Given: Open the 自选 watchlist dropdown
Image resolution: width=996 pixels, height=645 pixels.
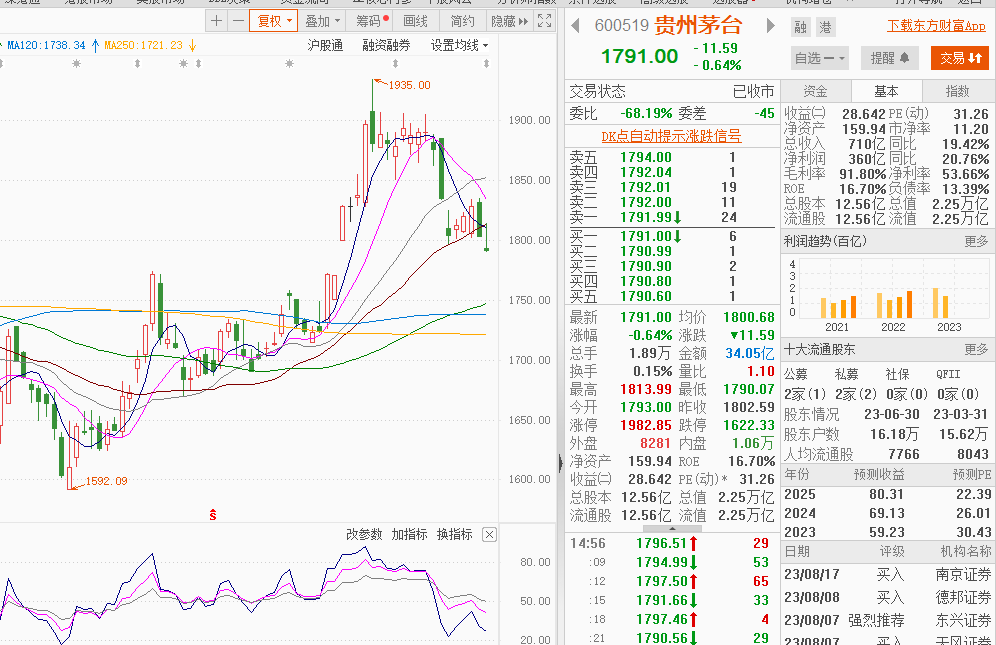Looking at the screenshot, I should pyautogui.click(x=820, y=58).
